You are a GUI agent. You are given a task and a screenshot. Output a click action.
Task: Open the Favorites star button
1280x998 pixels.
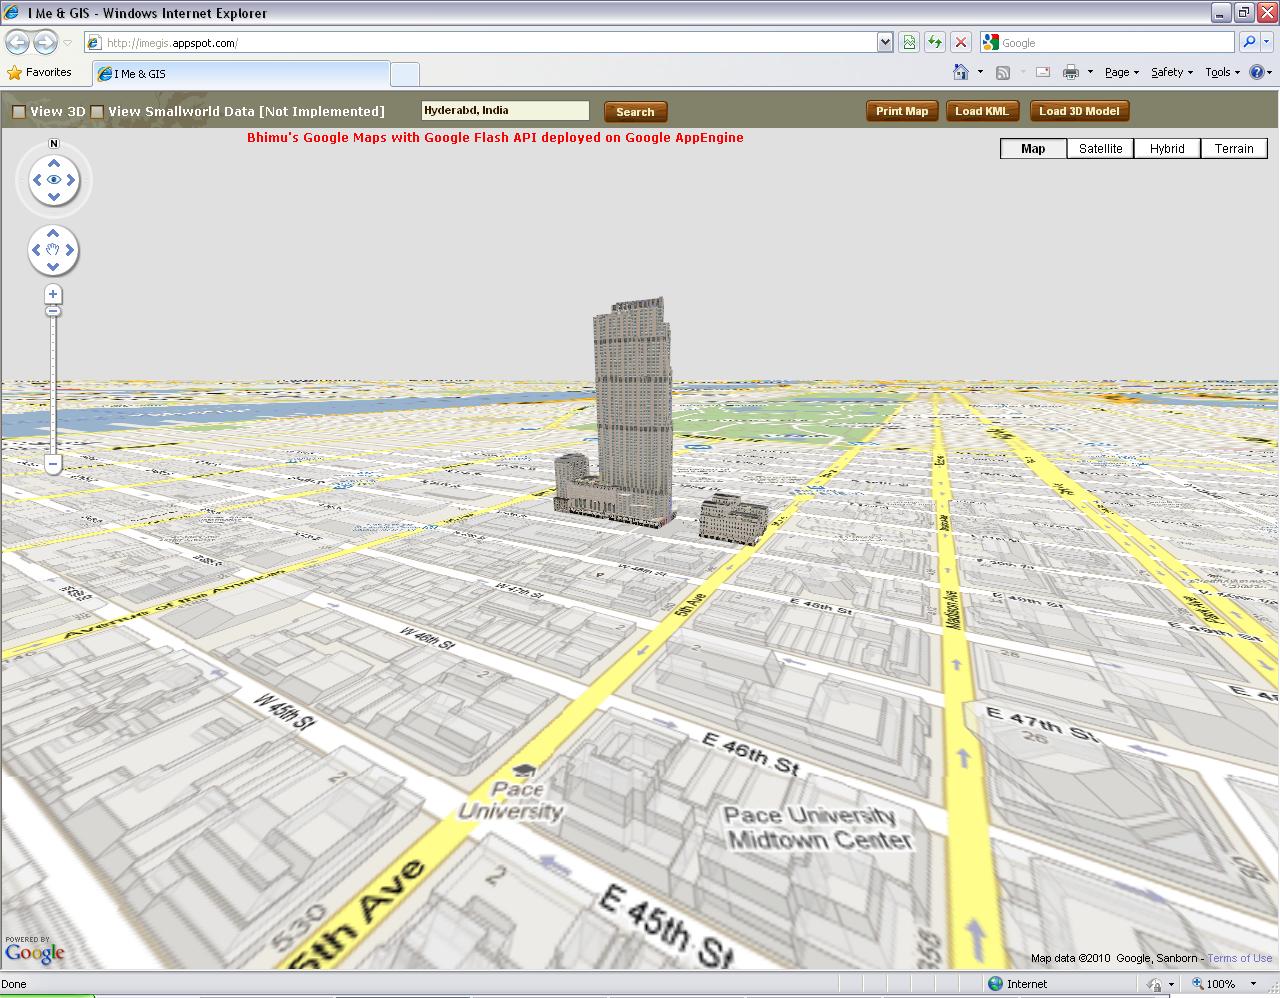[39, 72]
